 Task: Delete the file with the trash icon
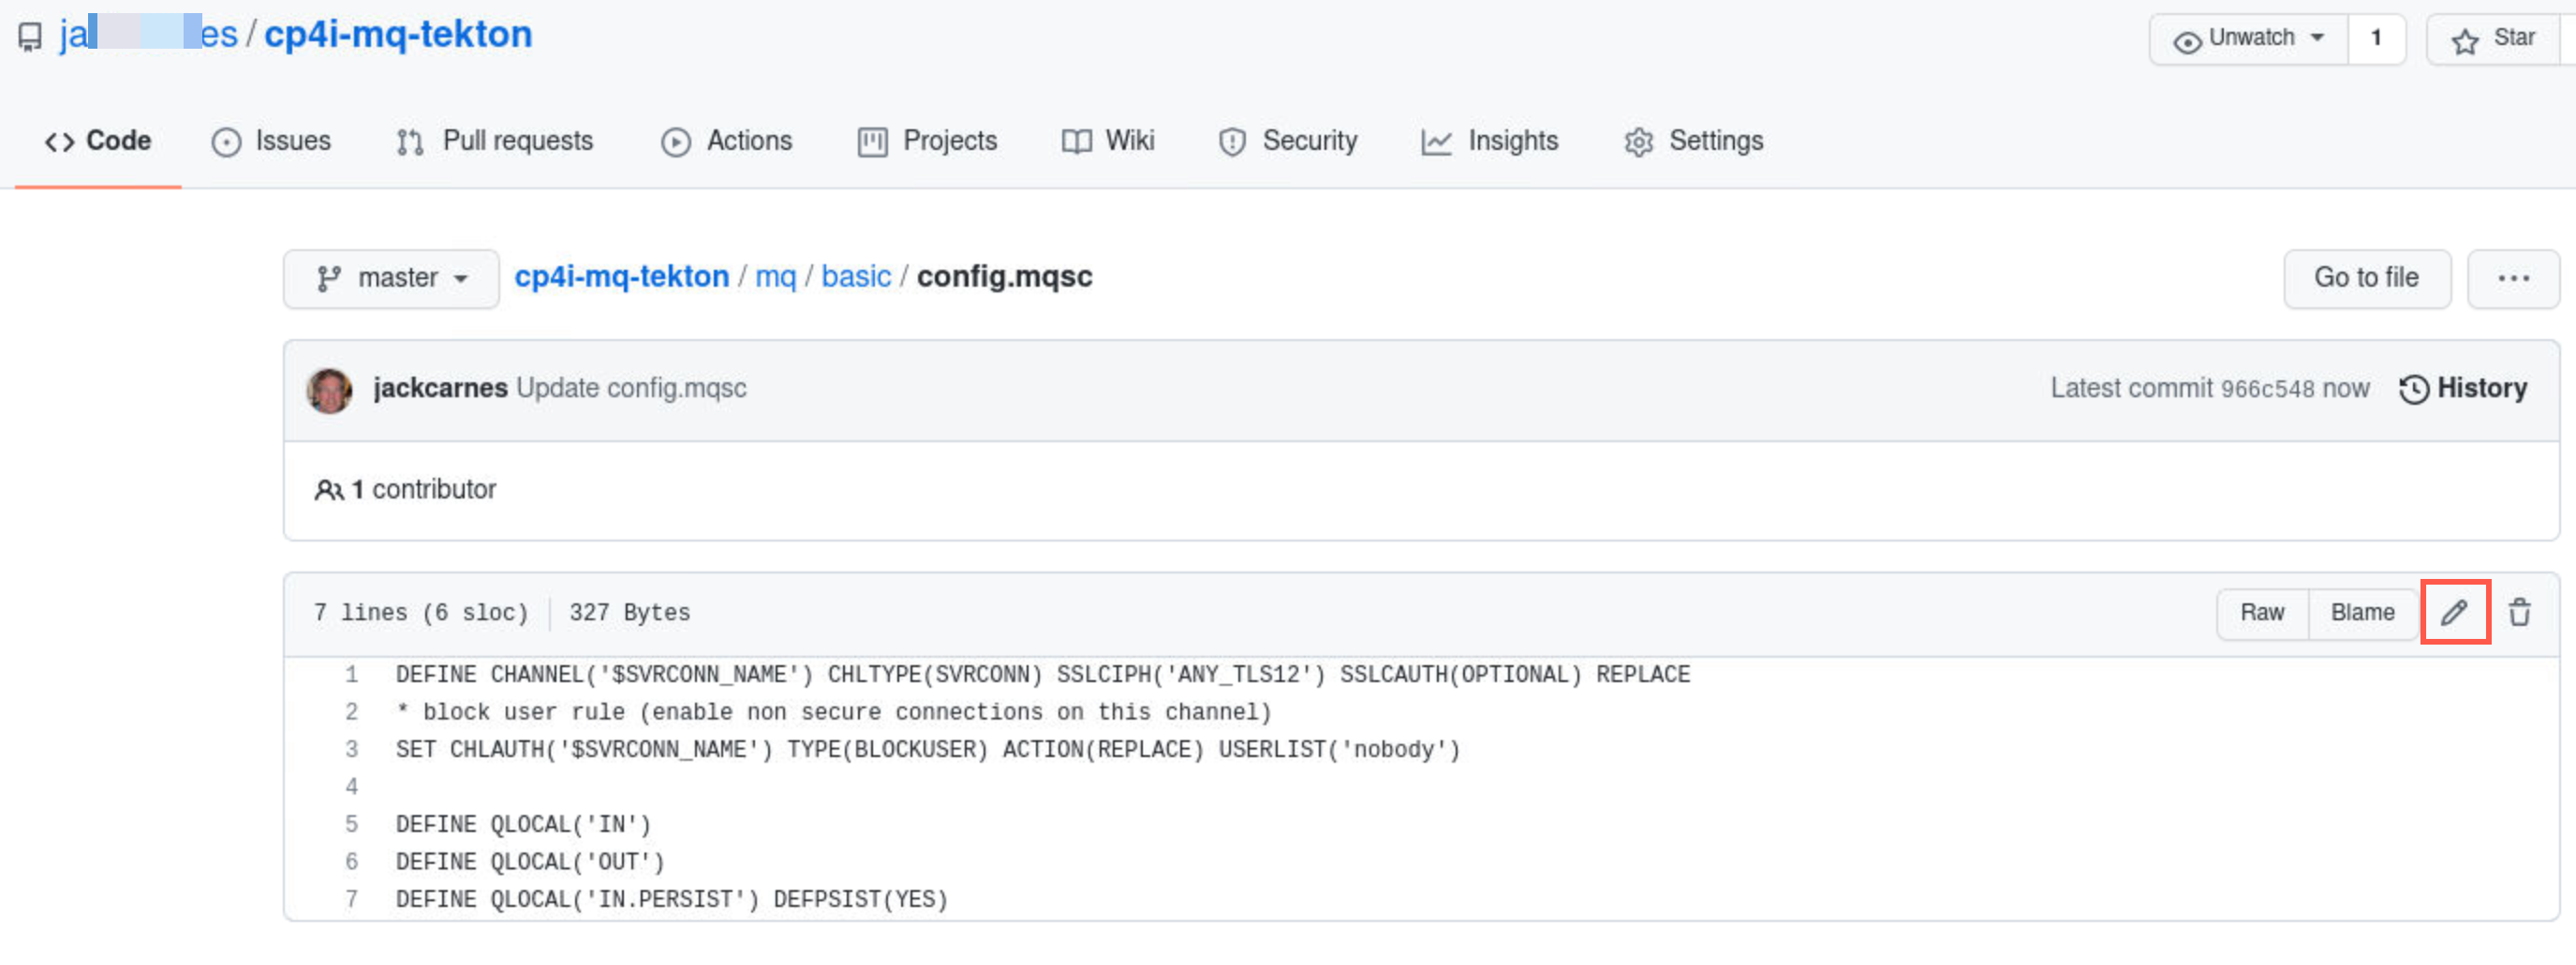2519,612
